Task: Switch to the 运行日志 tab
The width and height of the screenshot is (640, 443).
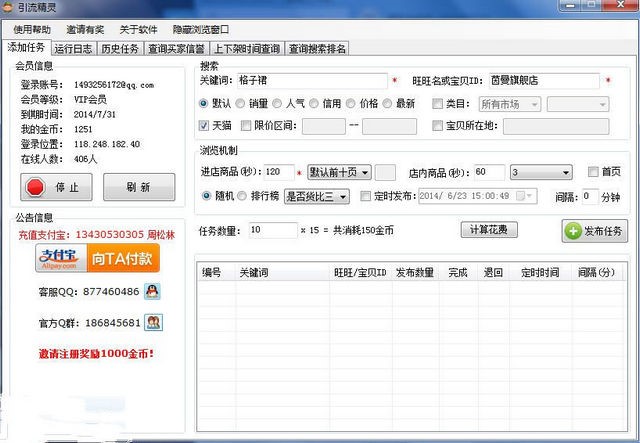Action: point(73,49)
